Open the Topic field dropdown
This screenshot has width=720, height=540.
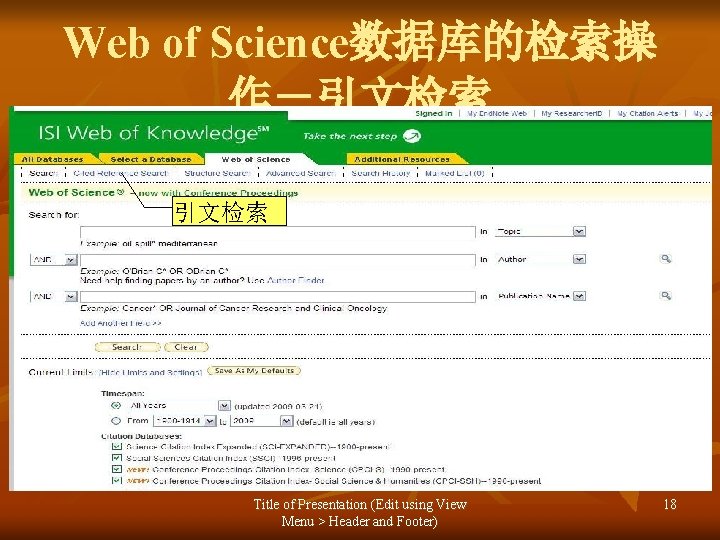[579, 231]
